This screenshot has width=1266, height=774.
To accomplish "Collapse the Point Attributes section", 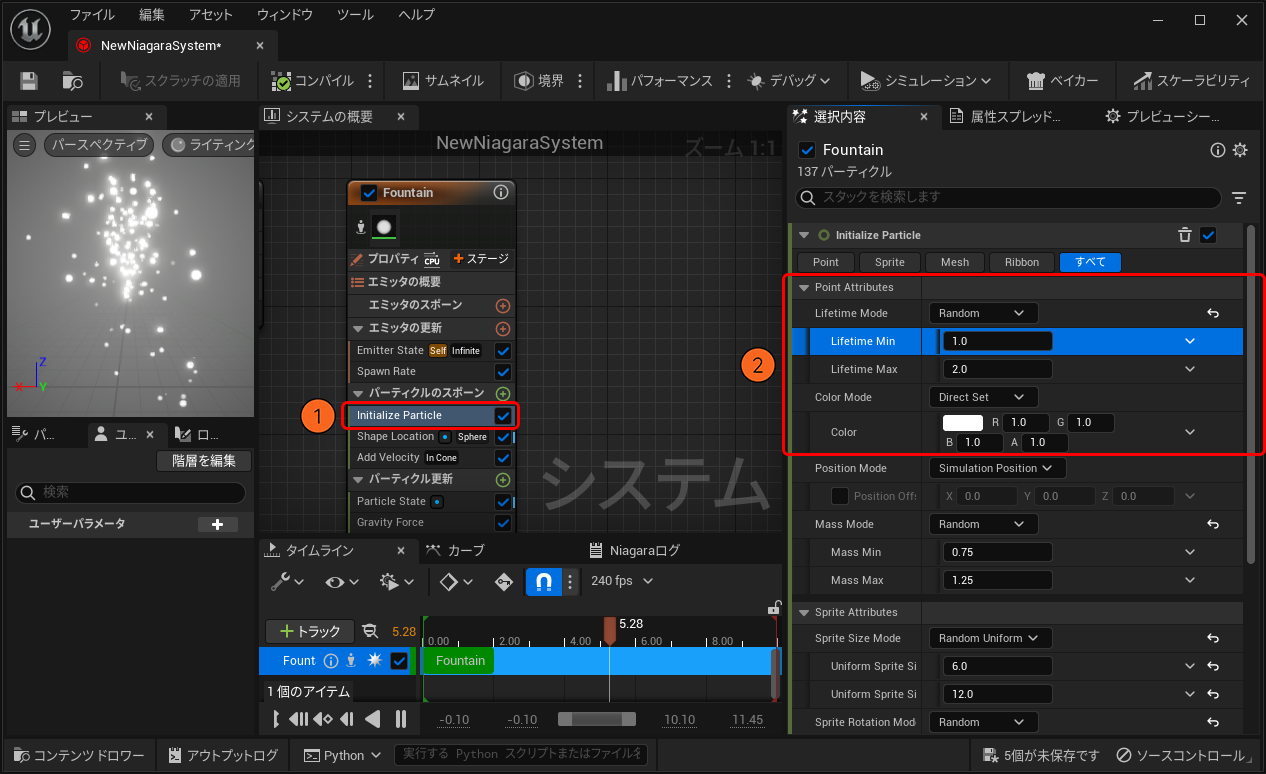I will click(x=804, y=287).
